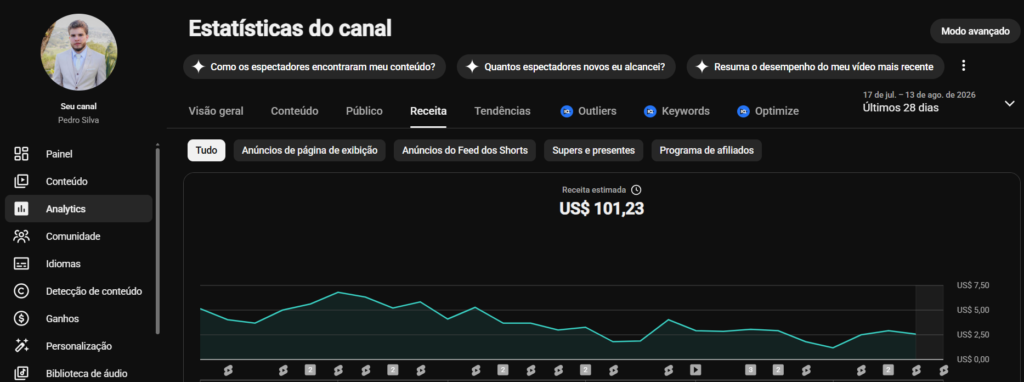Click the play video marker under chart
1024x382 pixels.
pos(696,370)
